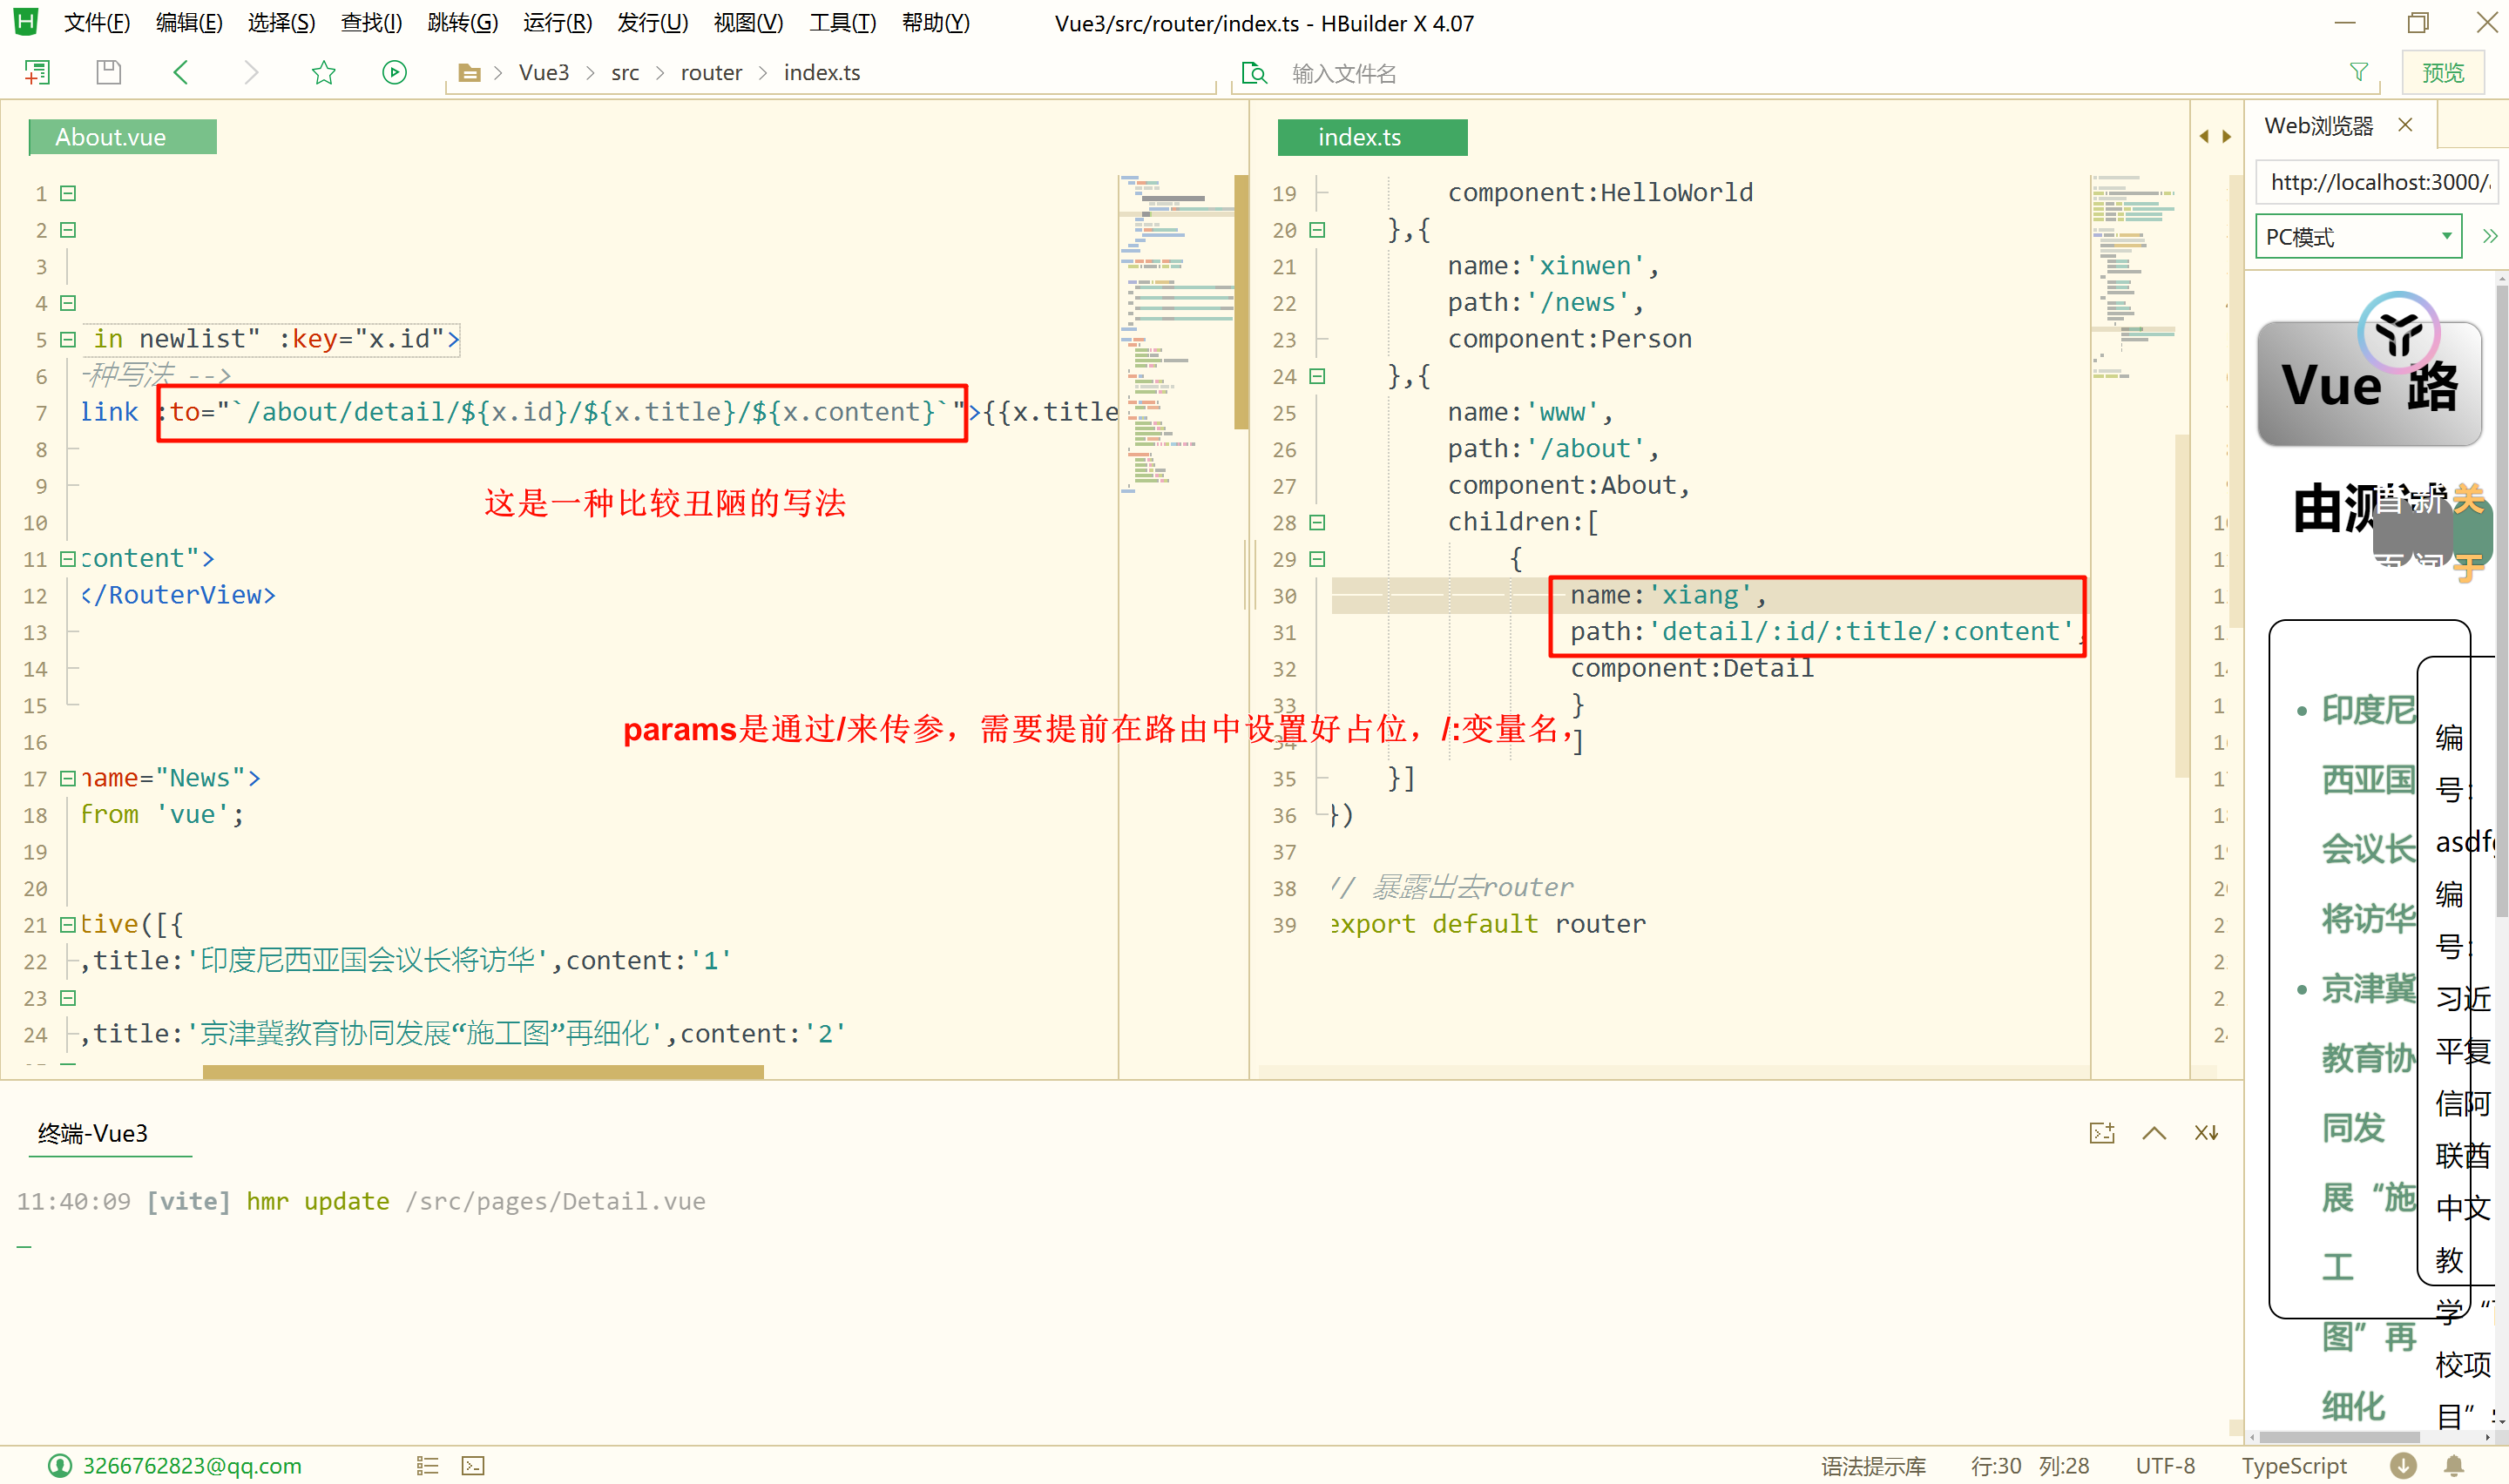Click the 预览 button
Viewport: 2509px width, 1484px height.
(x=2443, y=72)
